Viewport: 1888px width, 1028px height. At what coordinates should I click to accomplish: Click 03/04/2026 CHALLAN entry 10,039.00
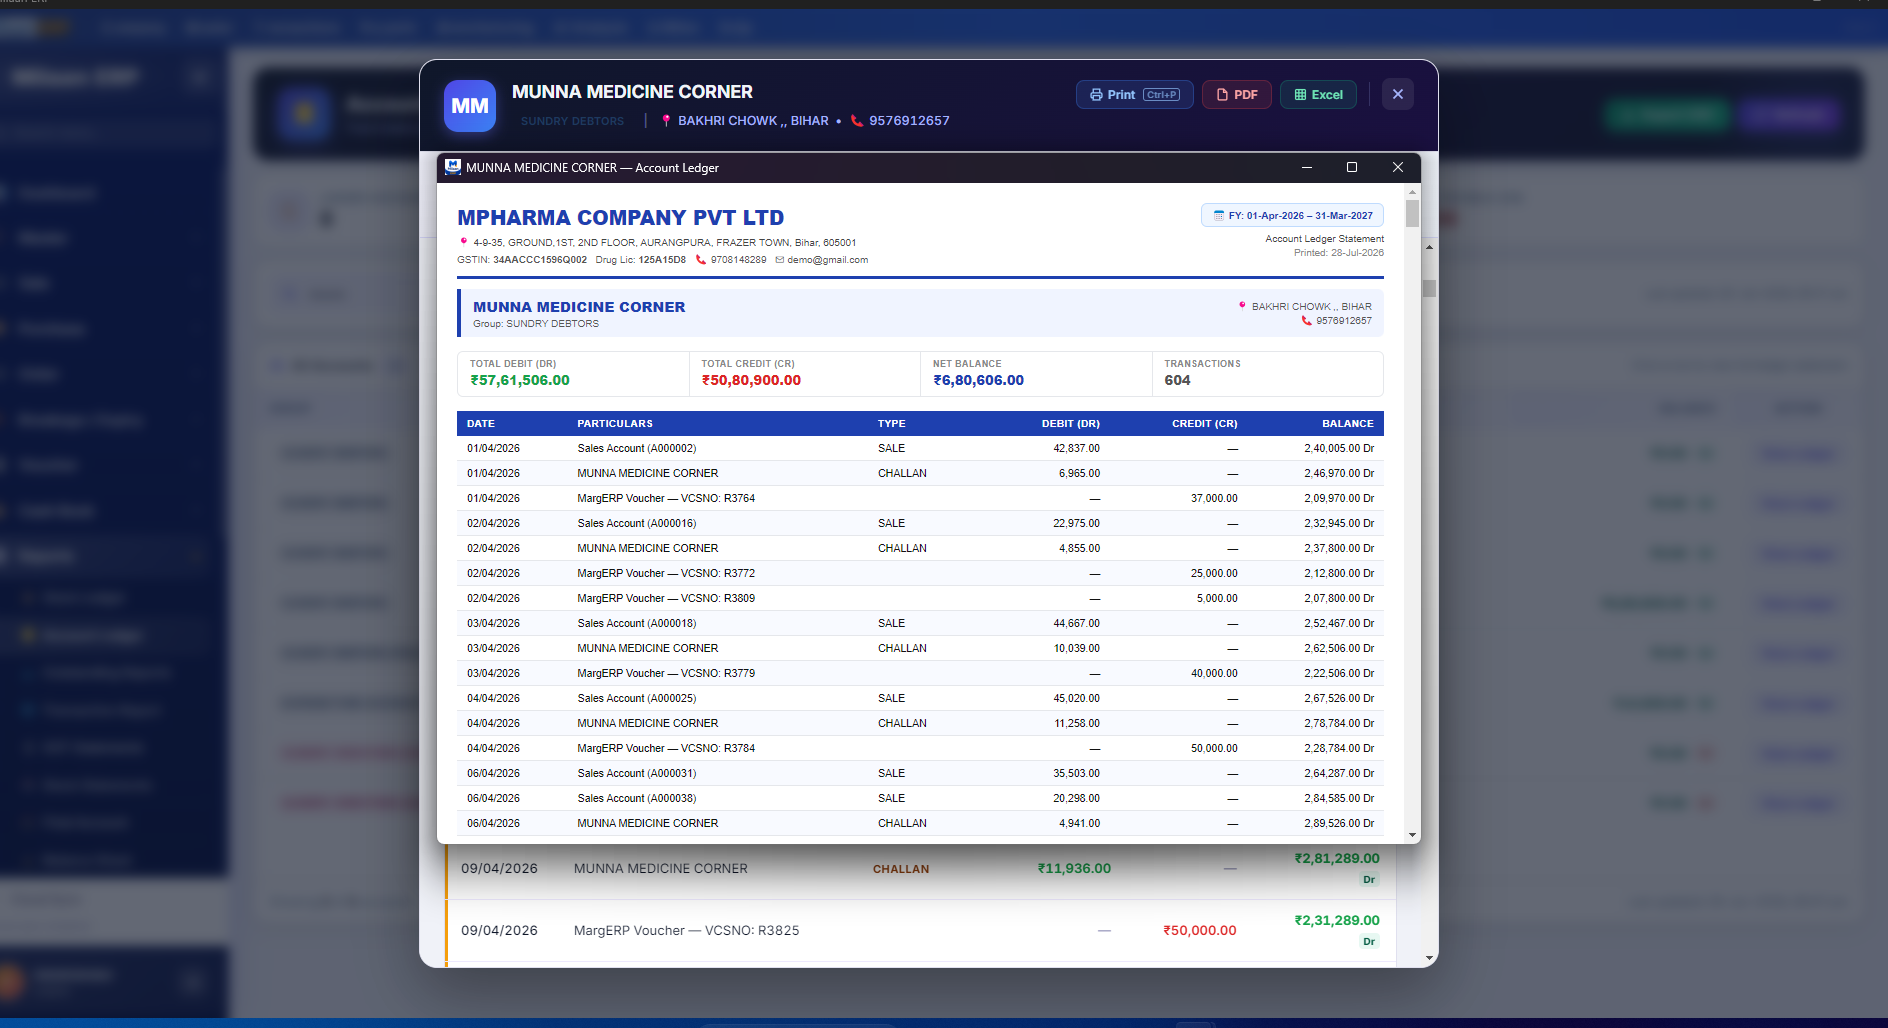(920, 648)
